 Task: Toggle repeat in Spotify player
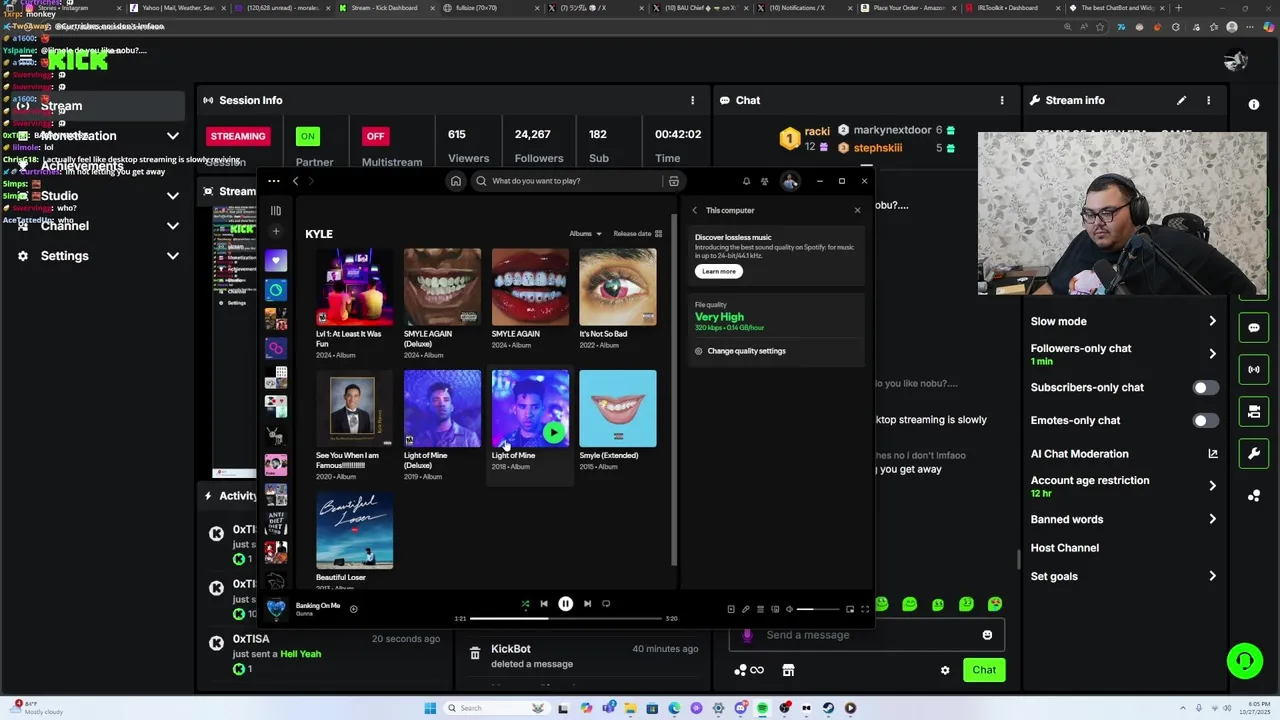(606, 604)
